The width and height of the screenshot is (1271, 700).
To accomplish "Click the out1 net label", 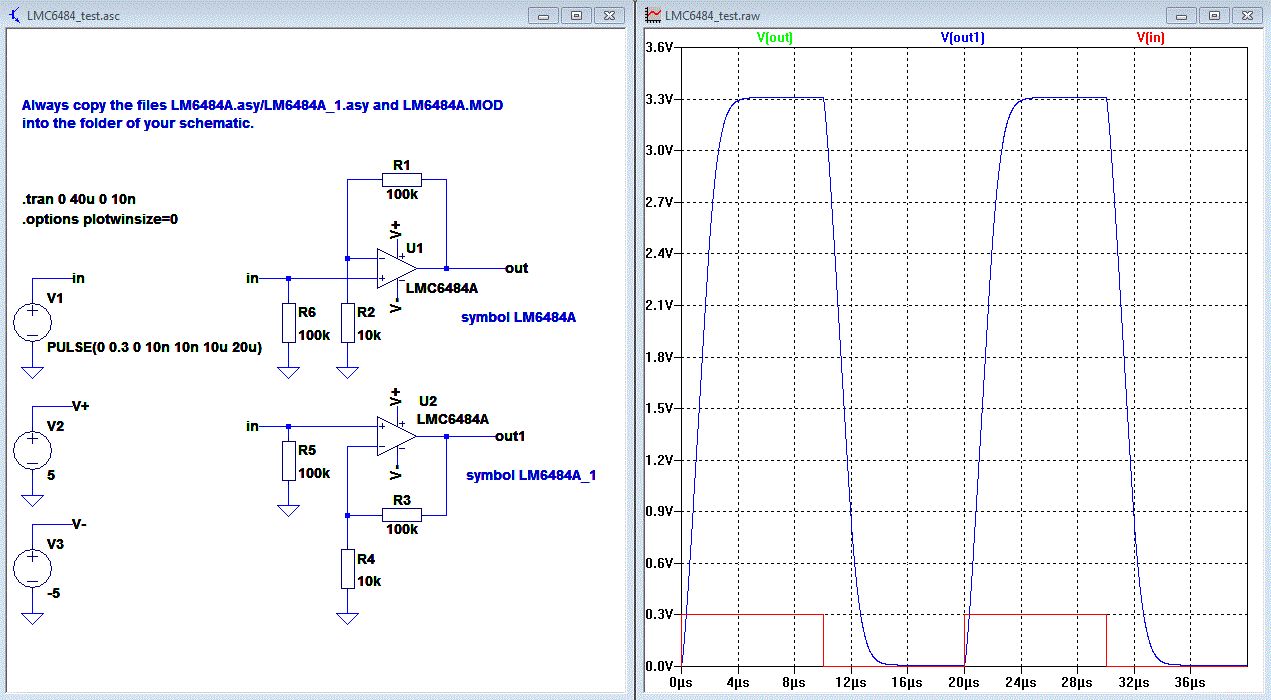I will [510, 436].
